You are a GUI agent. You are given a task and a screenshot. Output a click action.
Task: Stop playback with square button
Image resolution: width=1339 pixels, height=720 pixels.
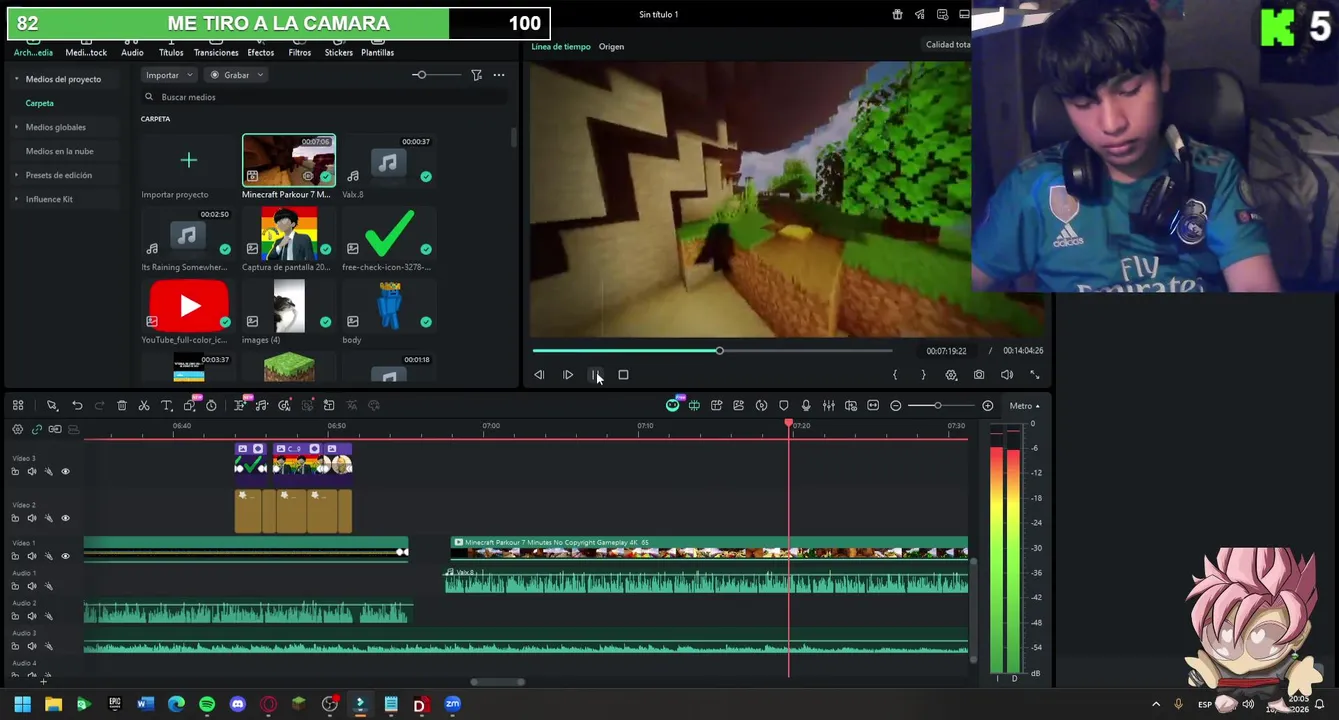[623, 375]
